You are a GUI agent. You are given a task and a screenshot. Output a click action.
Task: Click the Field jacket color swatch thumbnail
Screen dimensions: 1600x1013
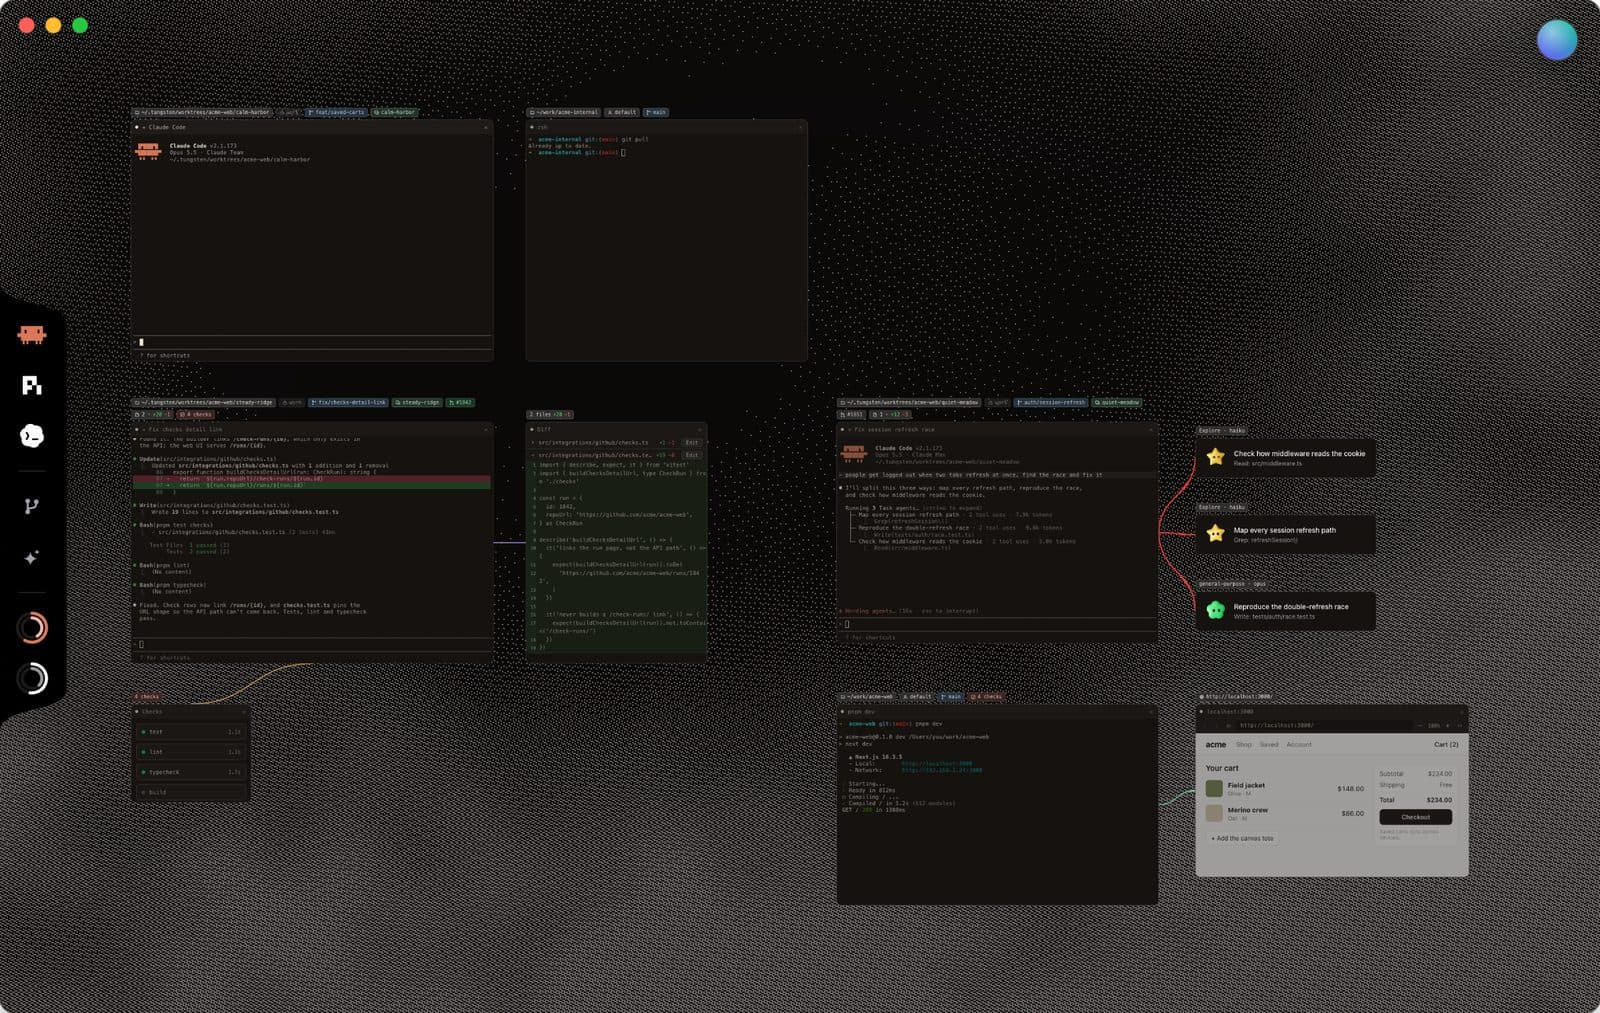pyautogui.click(x=1214, y=789)
